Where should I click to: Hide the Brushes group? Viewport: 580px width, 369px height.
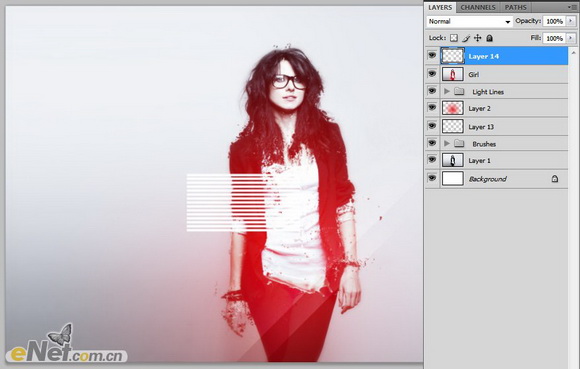432,143
